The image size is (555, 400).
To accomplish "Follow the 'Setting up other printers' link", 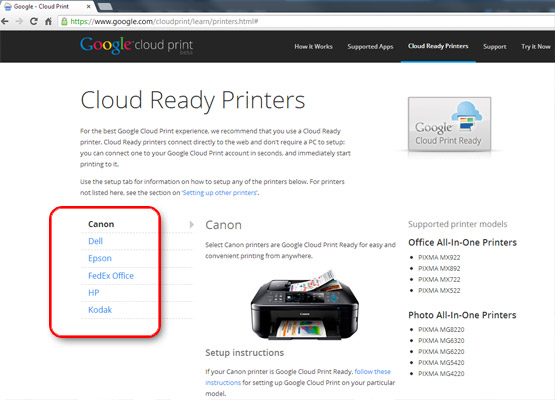I will click(220, 193).
